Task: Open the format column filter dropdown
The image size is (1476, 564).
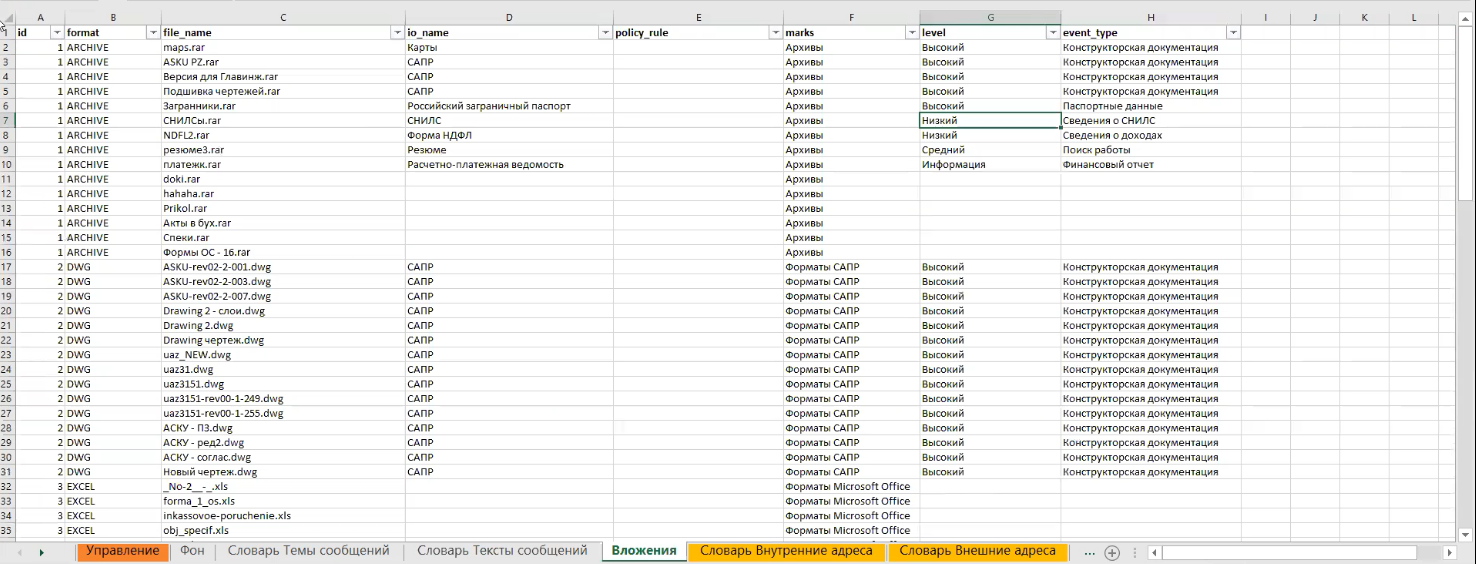Action: (x=152, y=33)
